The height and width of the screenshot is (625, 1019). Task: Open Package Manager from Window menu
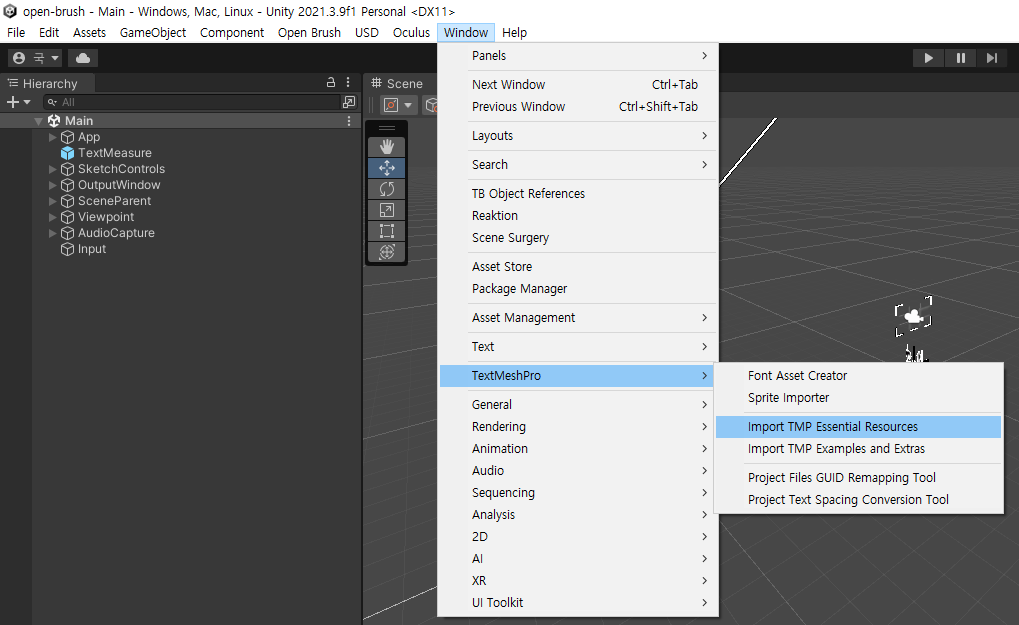click(578, 288)
